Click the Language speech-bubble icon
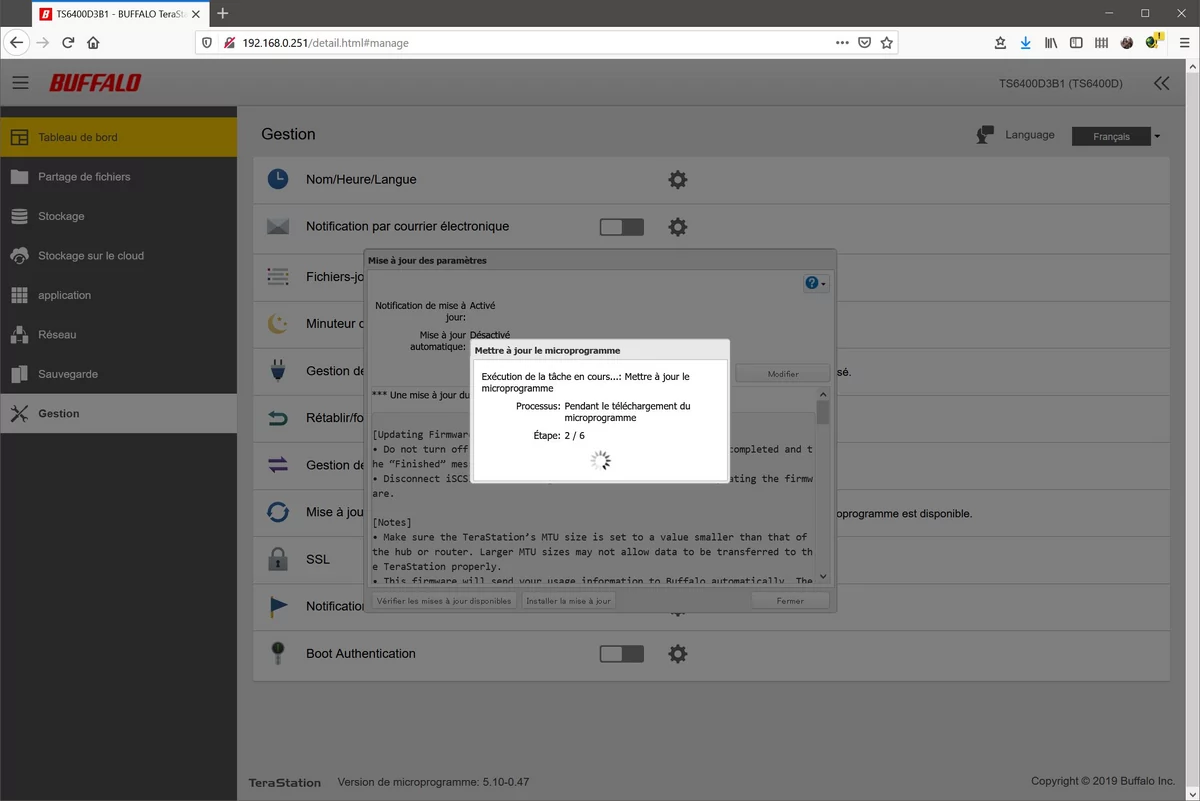 (x=985, y=135)
